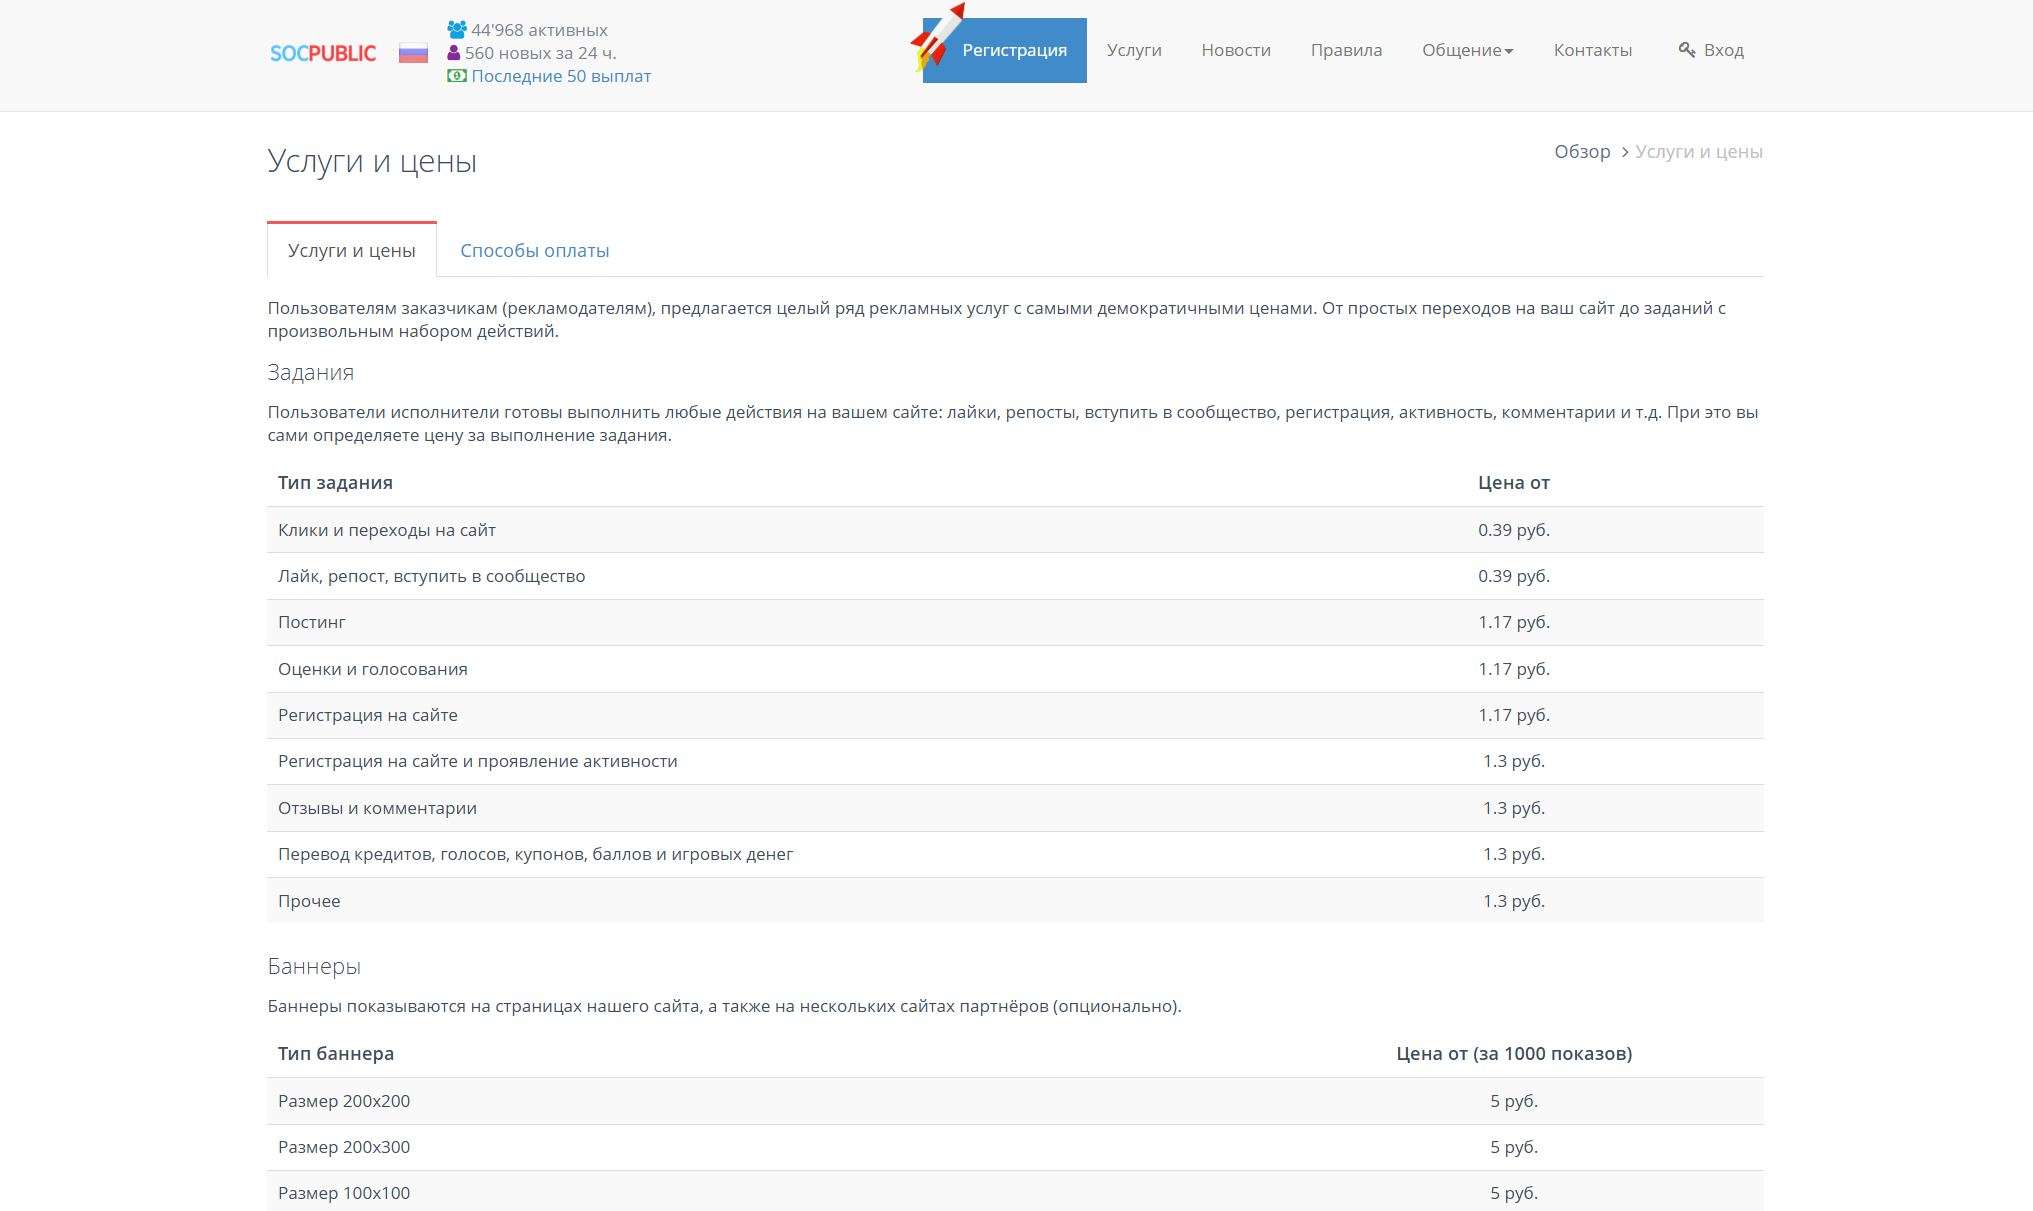Click the SOCPUBLIC logo
2033x1211 pixels.
click(323, 53)
